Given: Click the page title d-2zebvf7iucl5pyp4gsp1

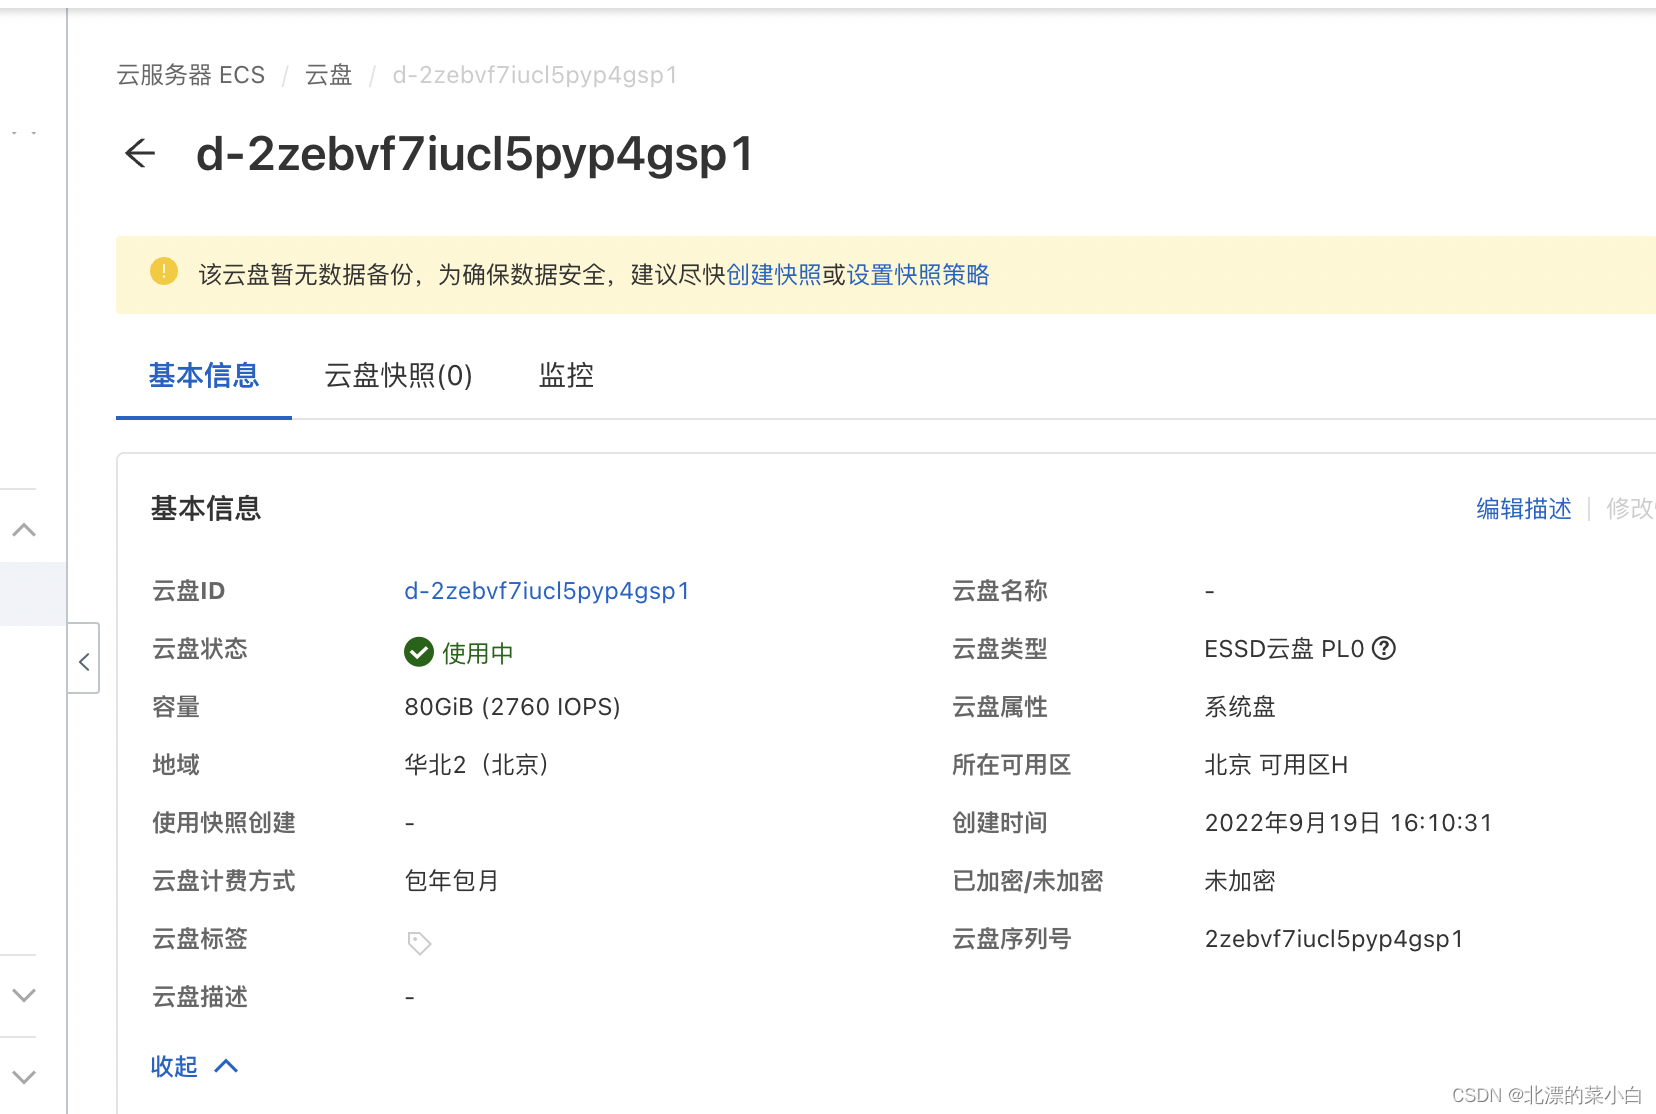Looking at the screenshot, I should pos(475,154).
